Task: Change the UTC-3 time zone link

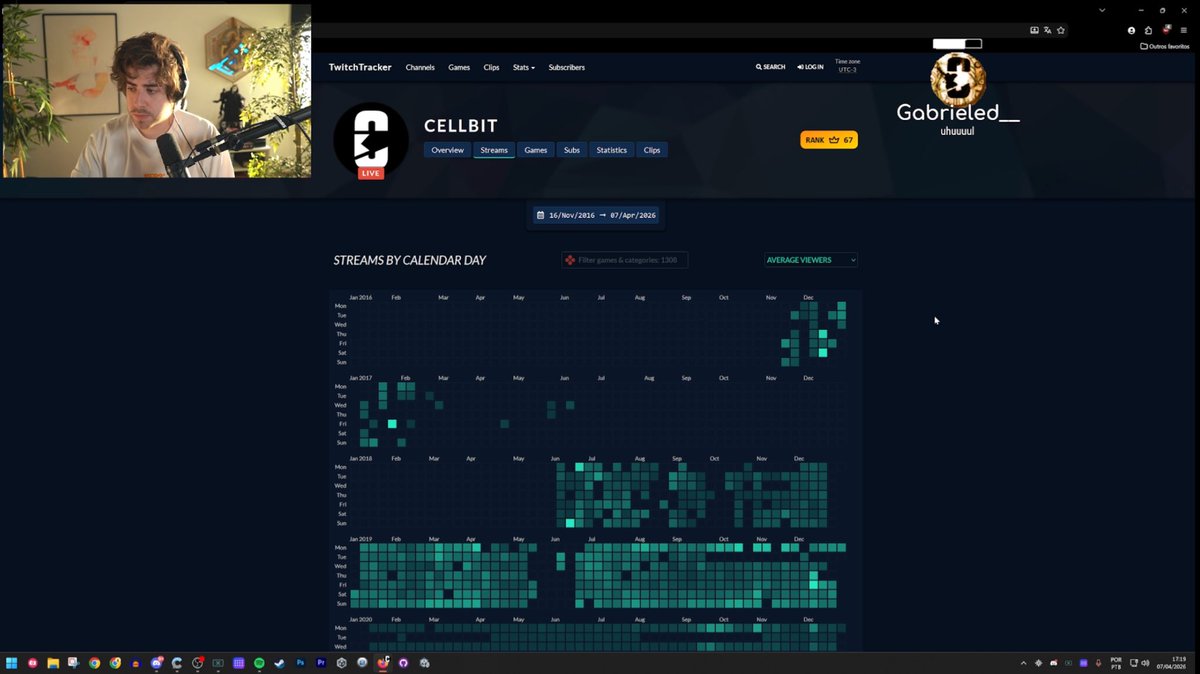Action: tap(847, 70)
